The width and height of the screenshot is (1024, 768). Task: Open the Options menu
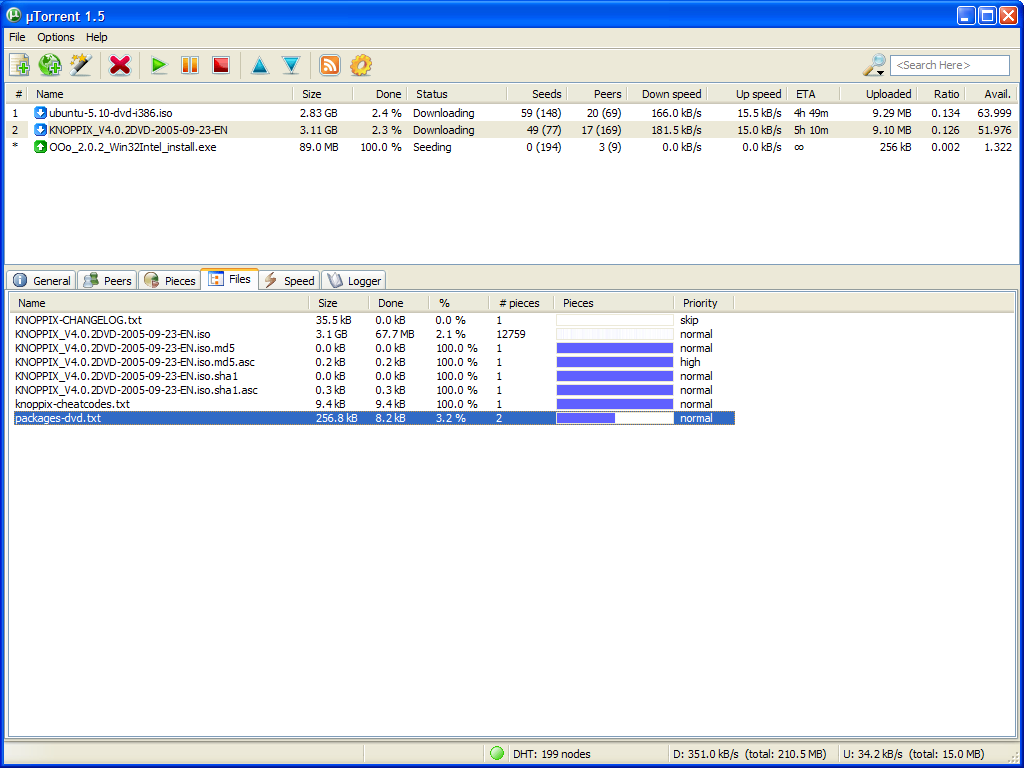[x=55, y=37]
